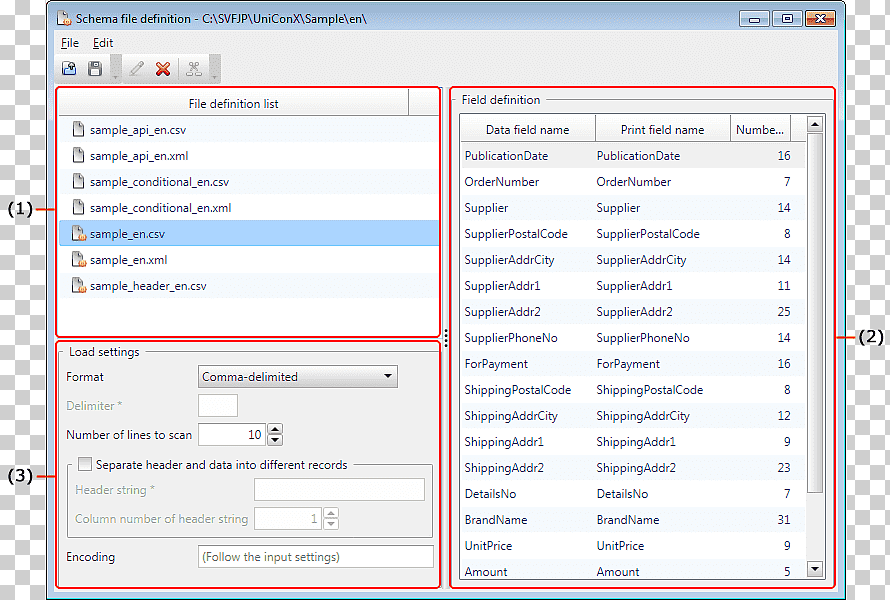Click the pencil edit toolbar icon
The image size is (890, 600).
pyautogui.click(x=137, y=69)
